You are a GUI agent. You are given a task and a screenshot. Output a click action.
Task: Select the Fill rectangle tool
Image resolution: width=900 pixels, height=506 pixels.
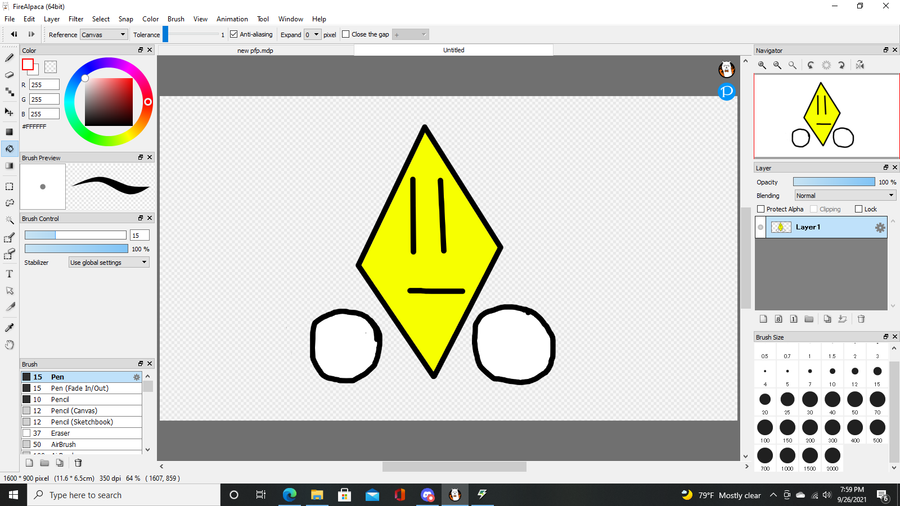click(x=10, y=131)
